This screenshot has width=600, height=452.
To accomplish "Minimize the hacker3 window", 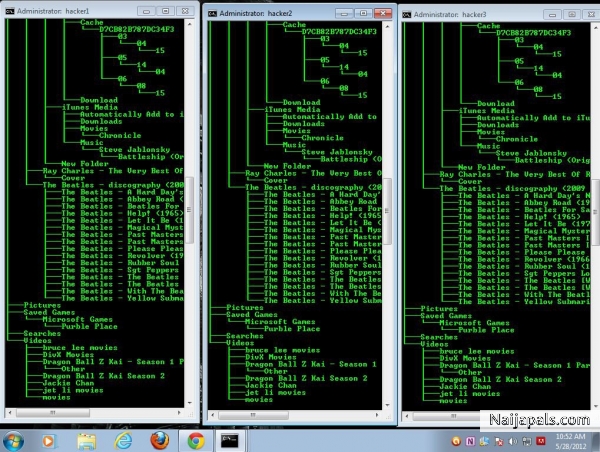I will click(x=552, y=15).
